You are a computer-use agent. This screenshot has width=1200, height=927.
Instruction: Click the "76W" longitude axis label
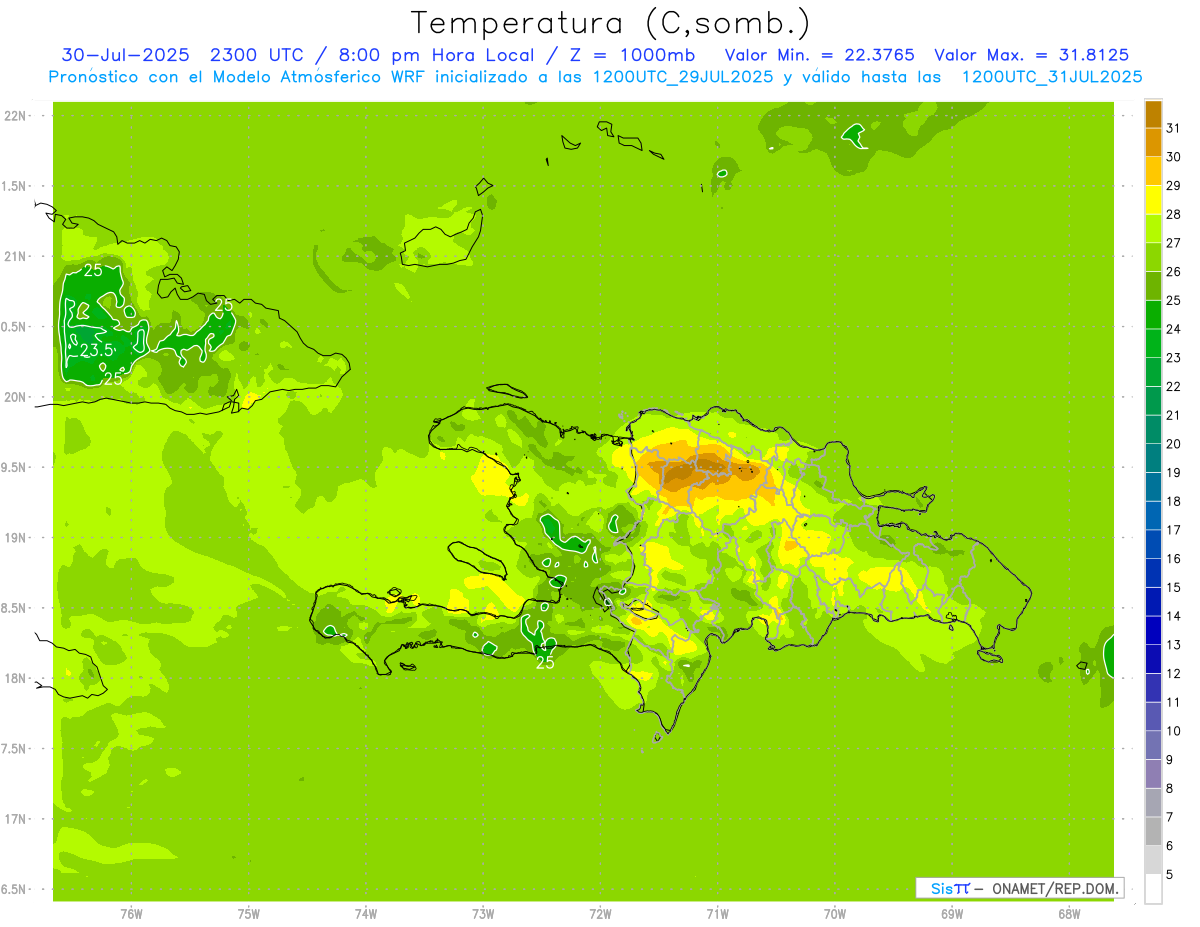pyautogui.click(x=131, y=914)
